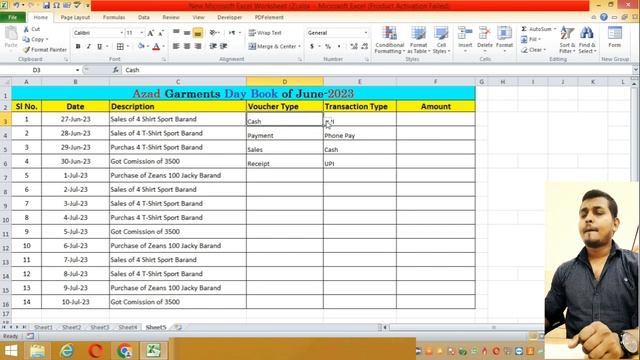
Task: Open Chrome from the taskbar
Action: [x=124, y=351]
